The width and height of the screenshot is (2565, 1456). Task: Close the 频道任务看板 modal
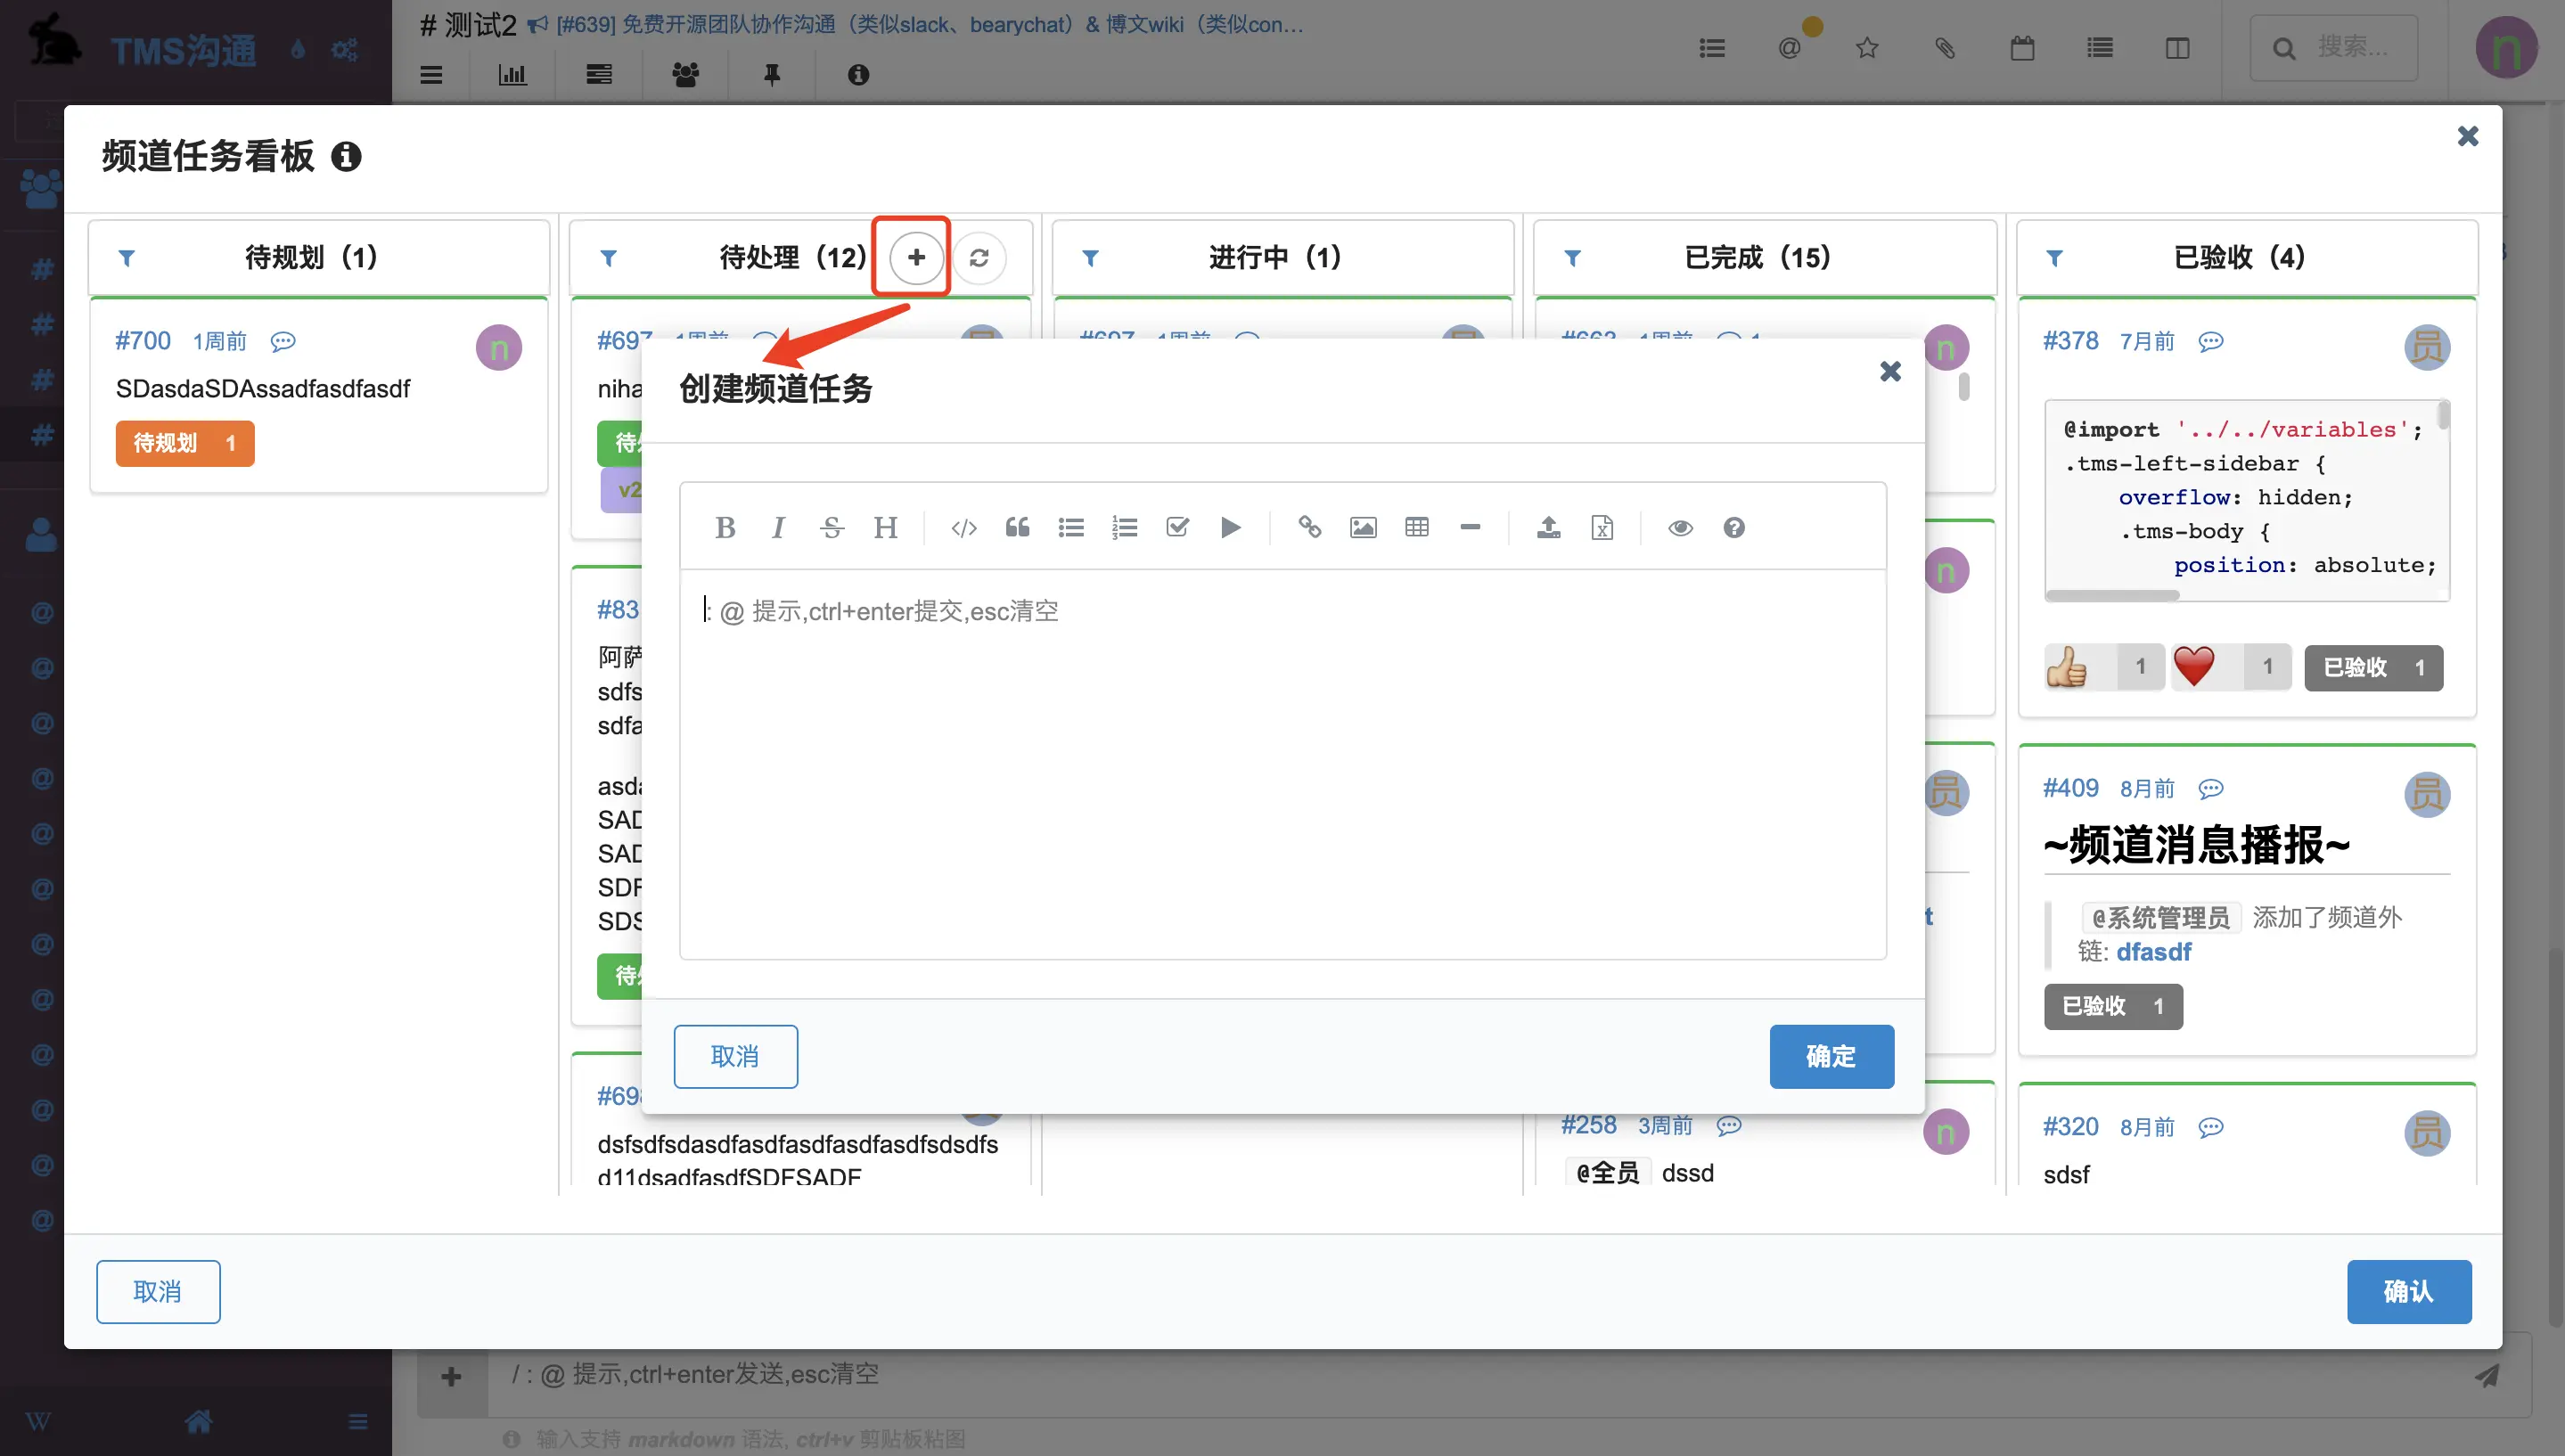[x=2468, y=136]
